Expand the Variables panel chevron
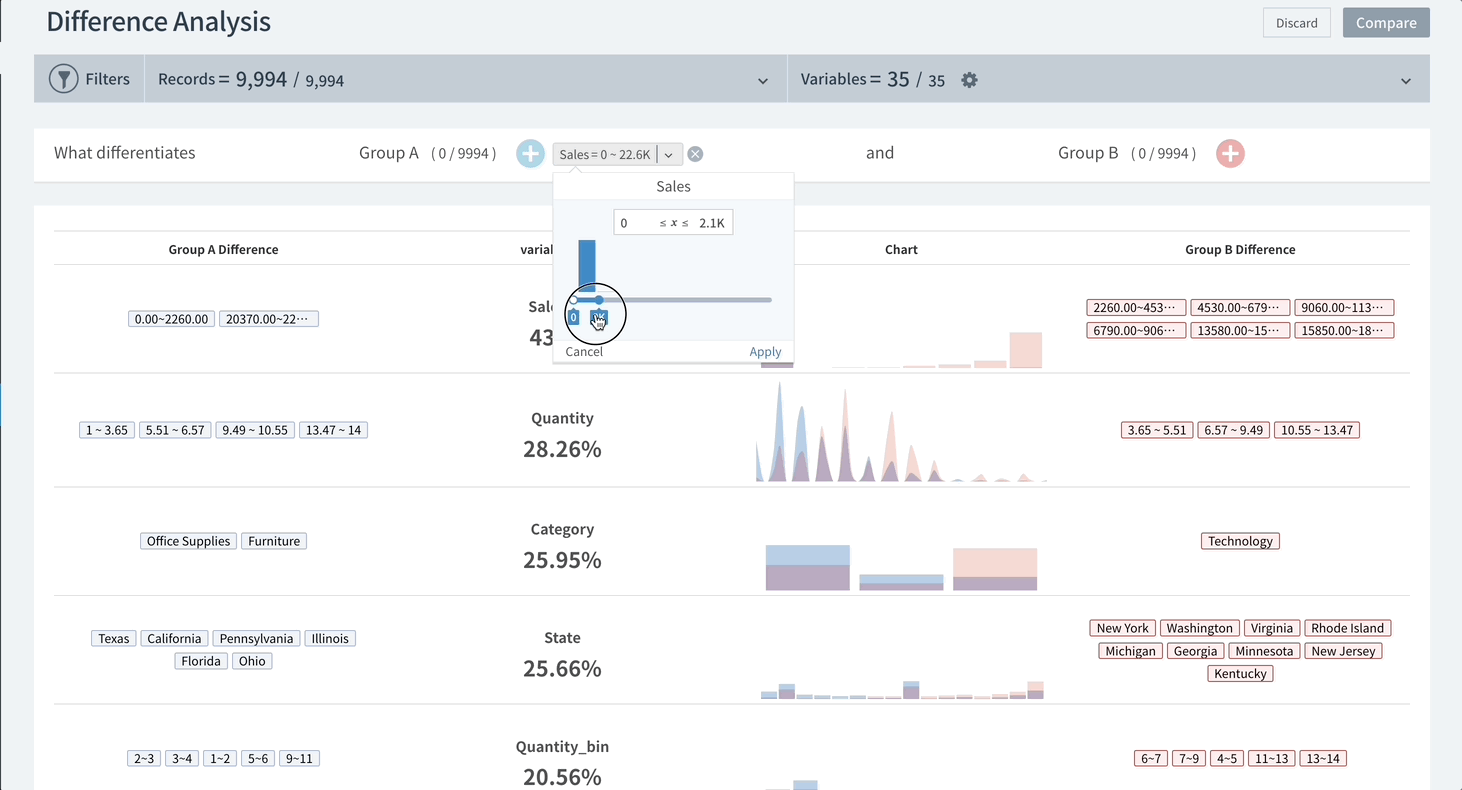This screenshot has width=1462, height=790. coord(1406,81)
